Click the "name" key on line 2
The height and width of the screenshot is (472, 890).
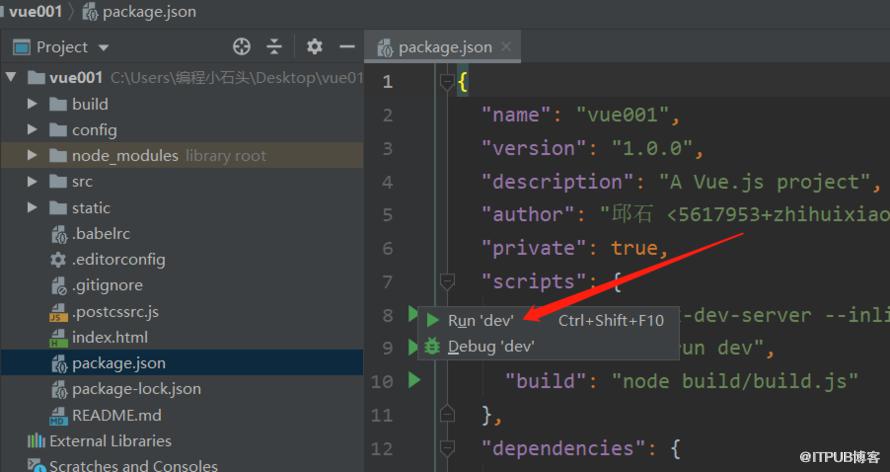(516, 115)
